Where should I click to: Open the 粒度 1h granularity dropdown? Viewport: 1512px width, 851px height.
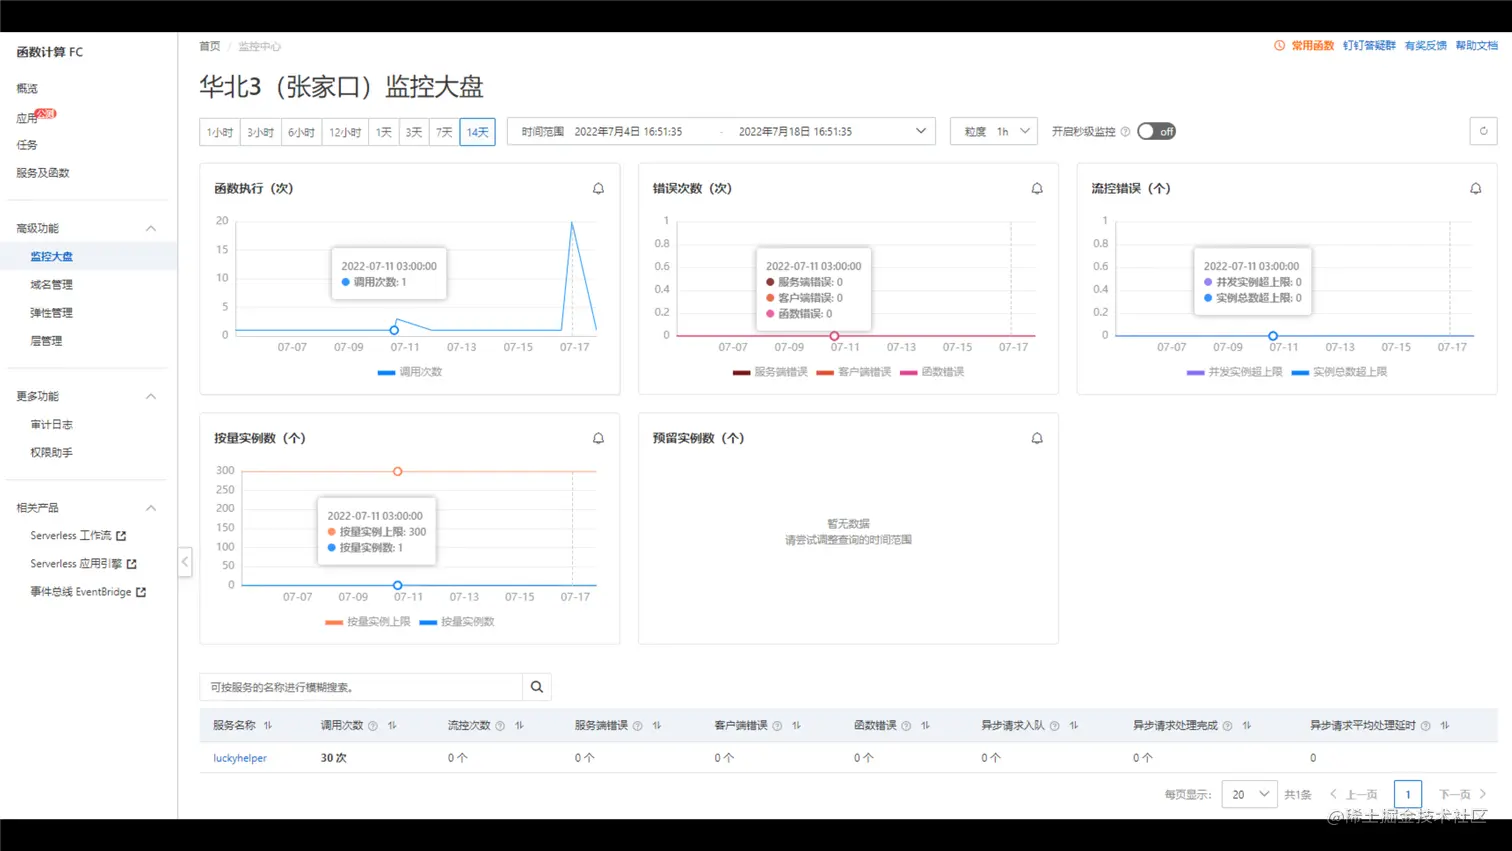pyautogui.click(x=993, y=131)
